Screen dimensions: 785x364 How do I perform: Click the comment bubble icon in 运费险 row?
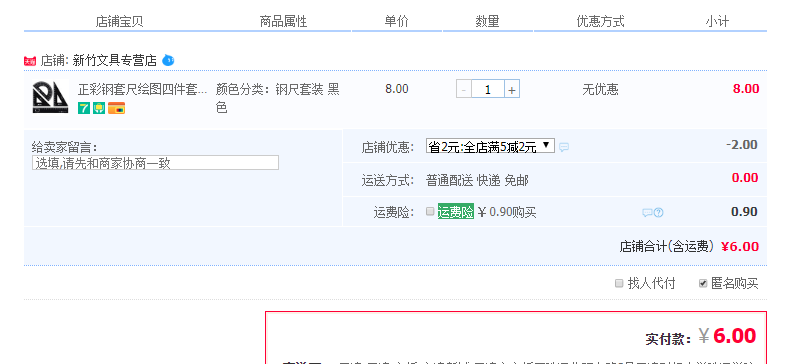647,213
